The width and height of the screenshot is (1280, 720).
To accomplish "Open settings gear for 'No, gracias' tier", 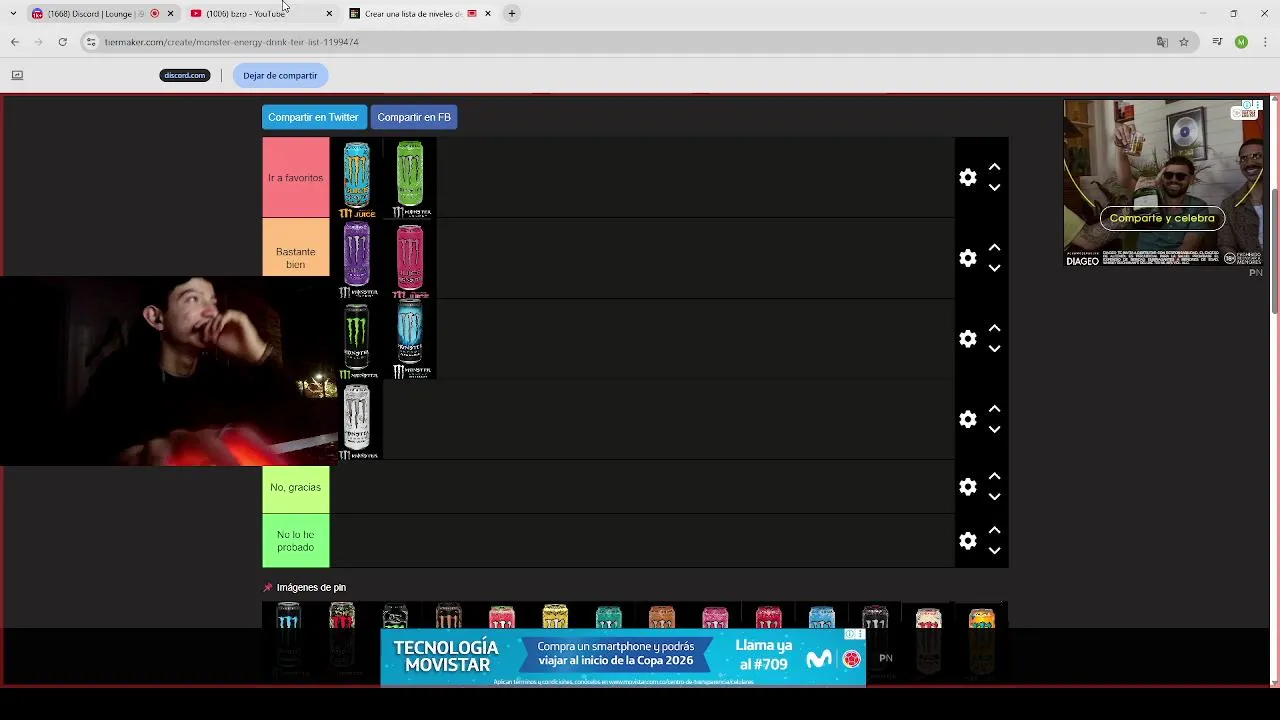I will pyautogui.click(x=967, y=486).
